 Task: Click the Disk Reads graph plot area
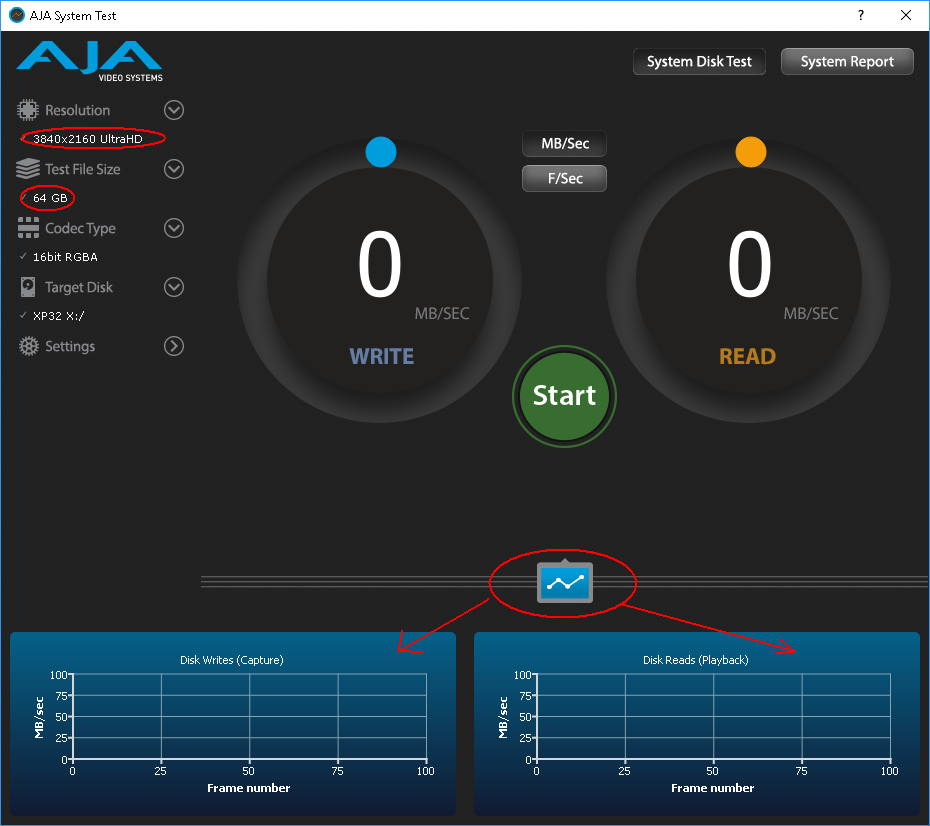click(714, 716)
